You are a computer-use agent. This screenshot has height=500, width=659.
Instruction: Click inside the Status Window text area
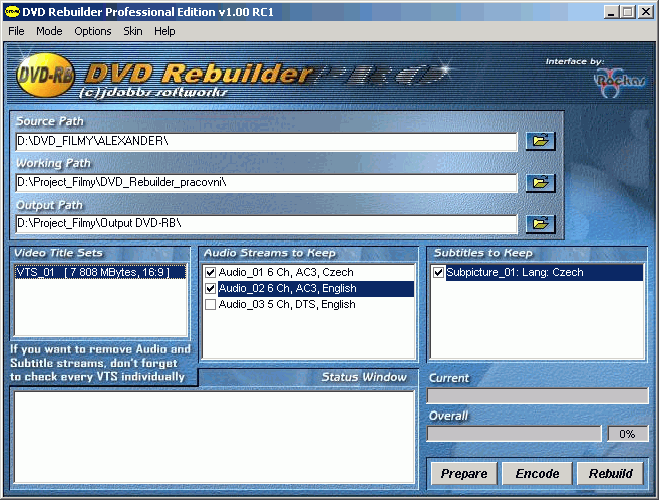(214, 437)
